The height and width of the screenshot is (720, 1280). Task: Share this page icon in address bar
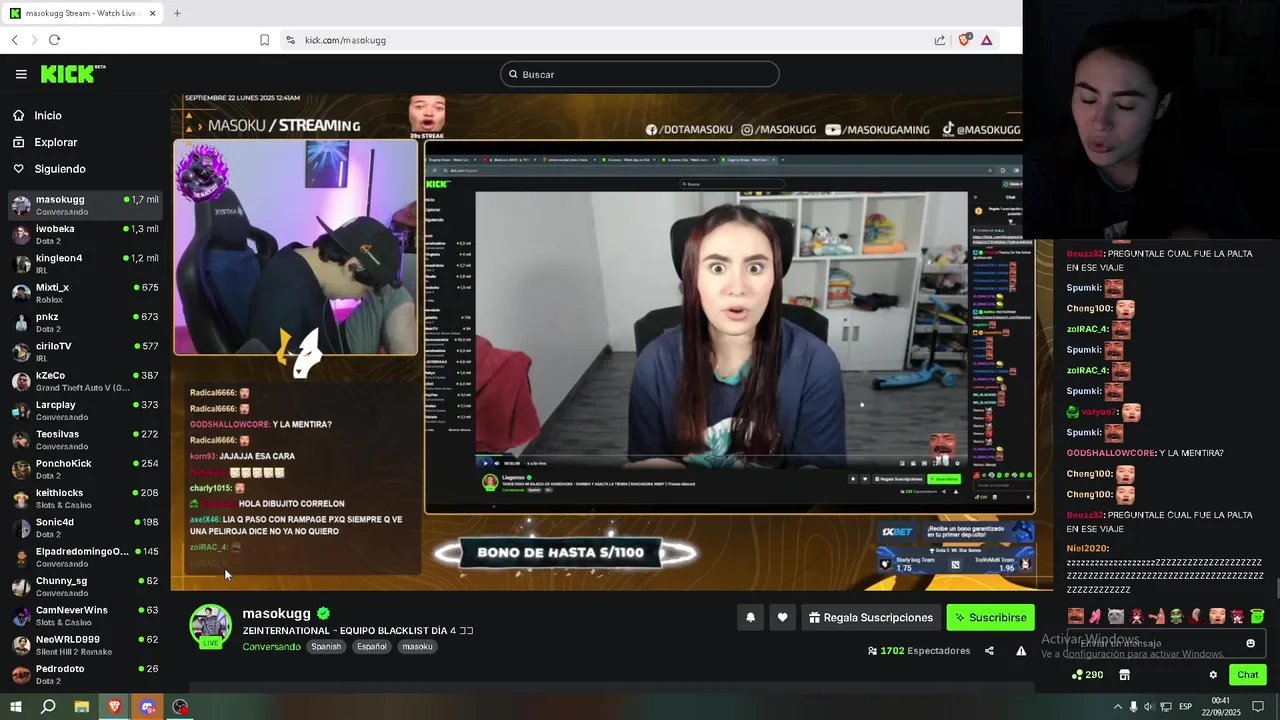click(x=940, y=40)
